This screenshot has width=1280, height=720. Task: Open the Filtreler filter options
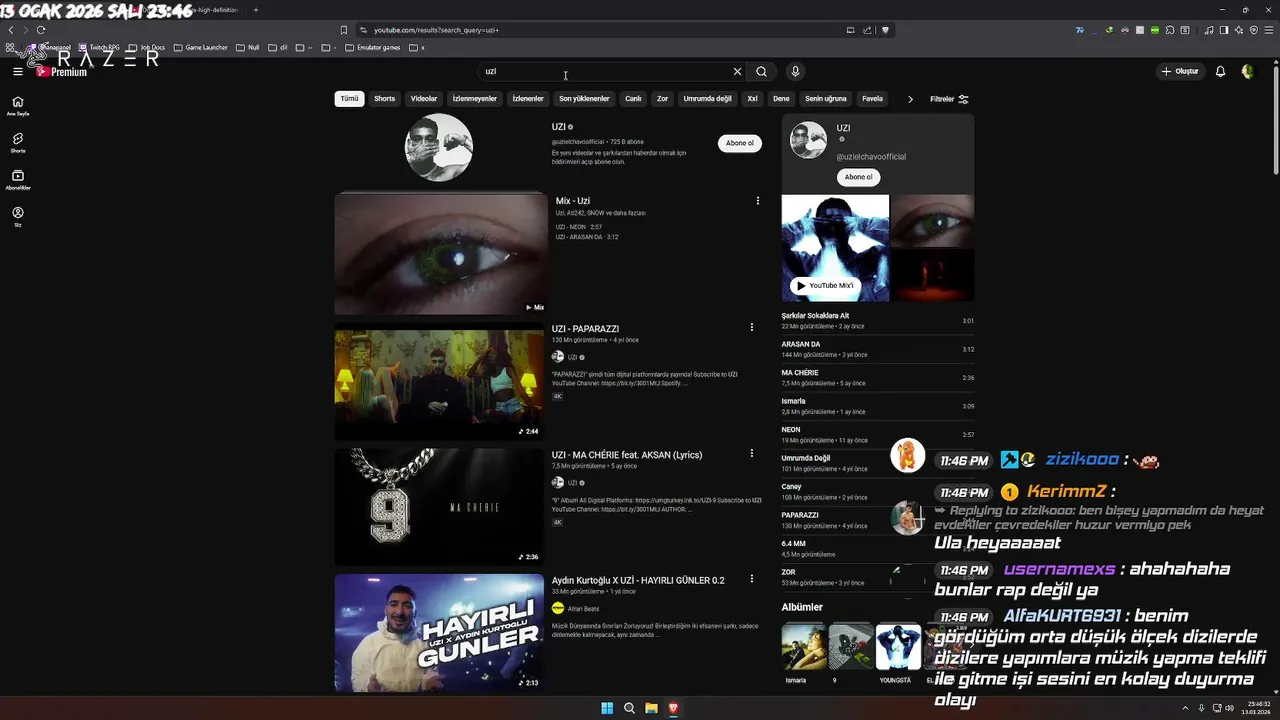[949, 99]
